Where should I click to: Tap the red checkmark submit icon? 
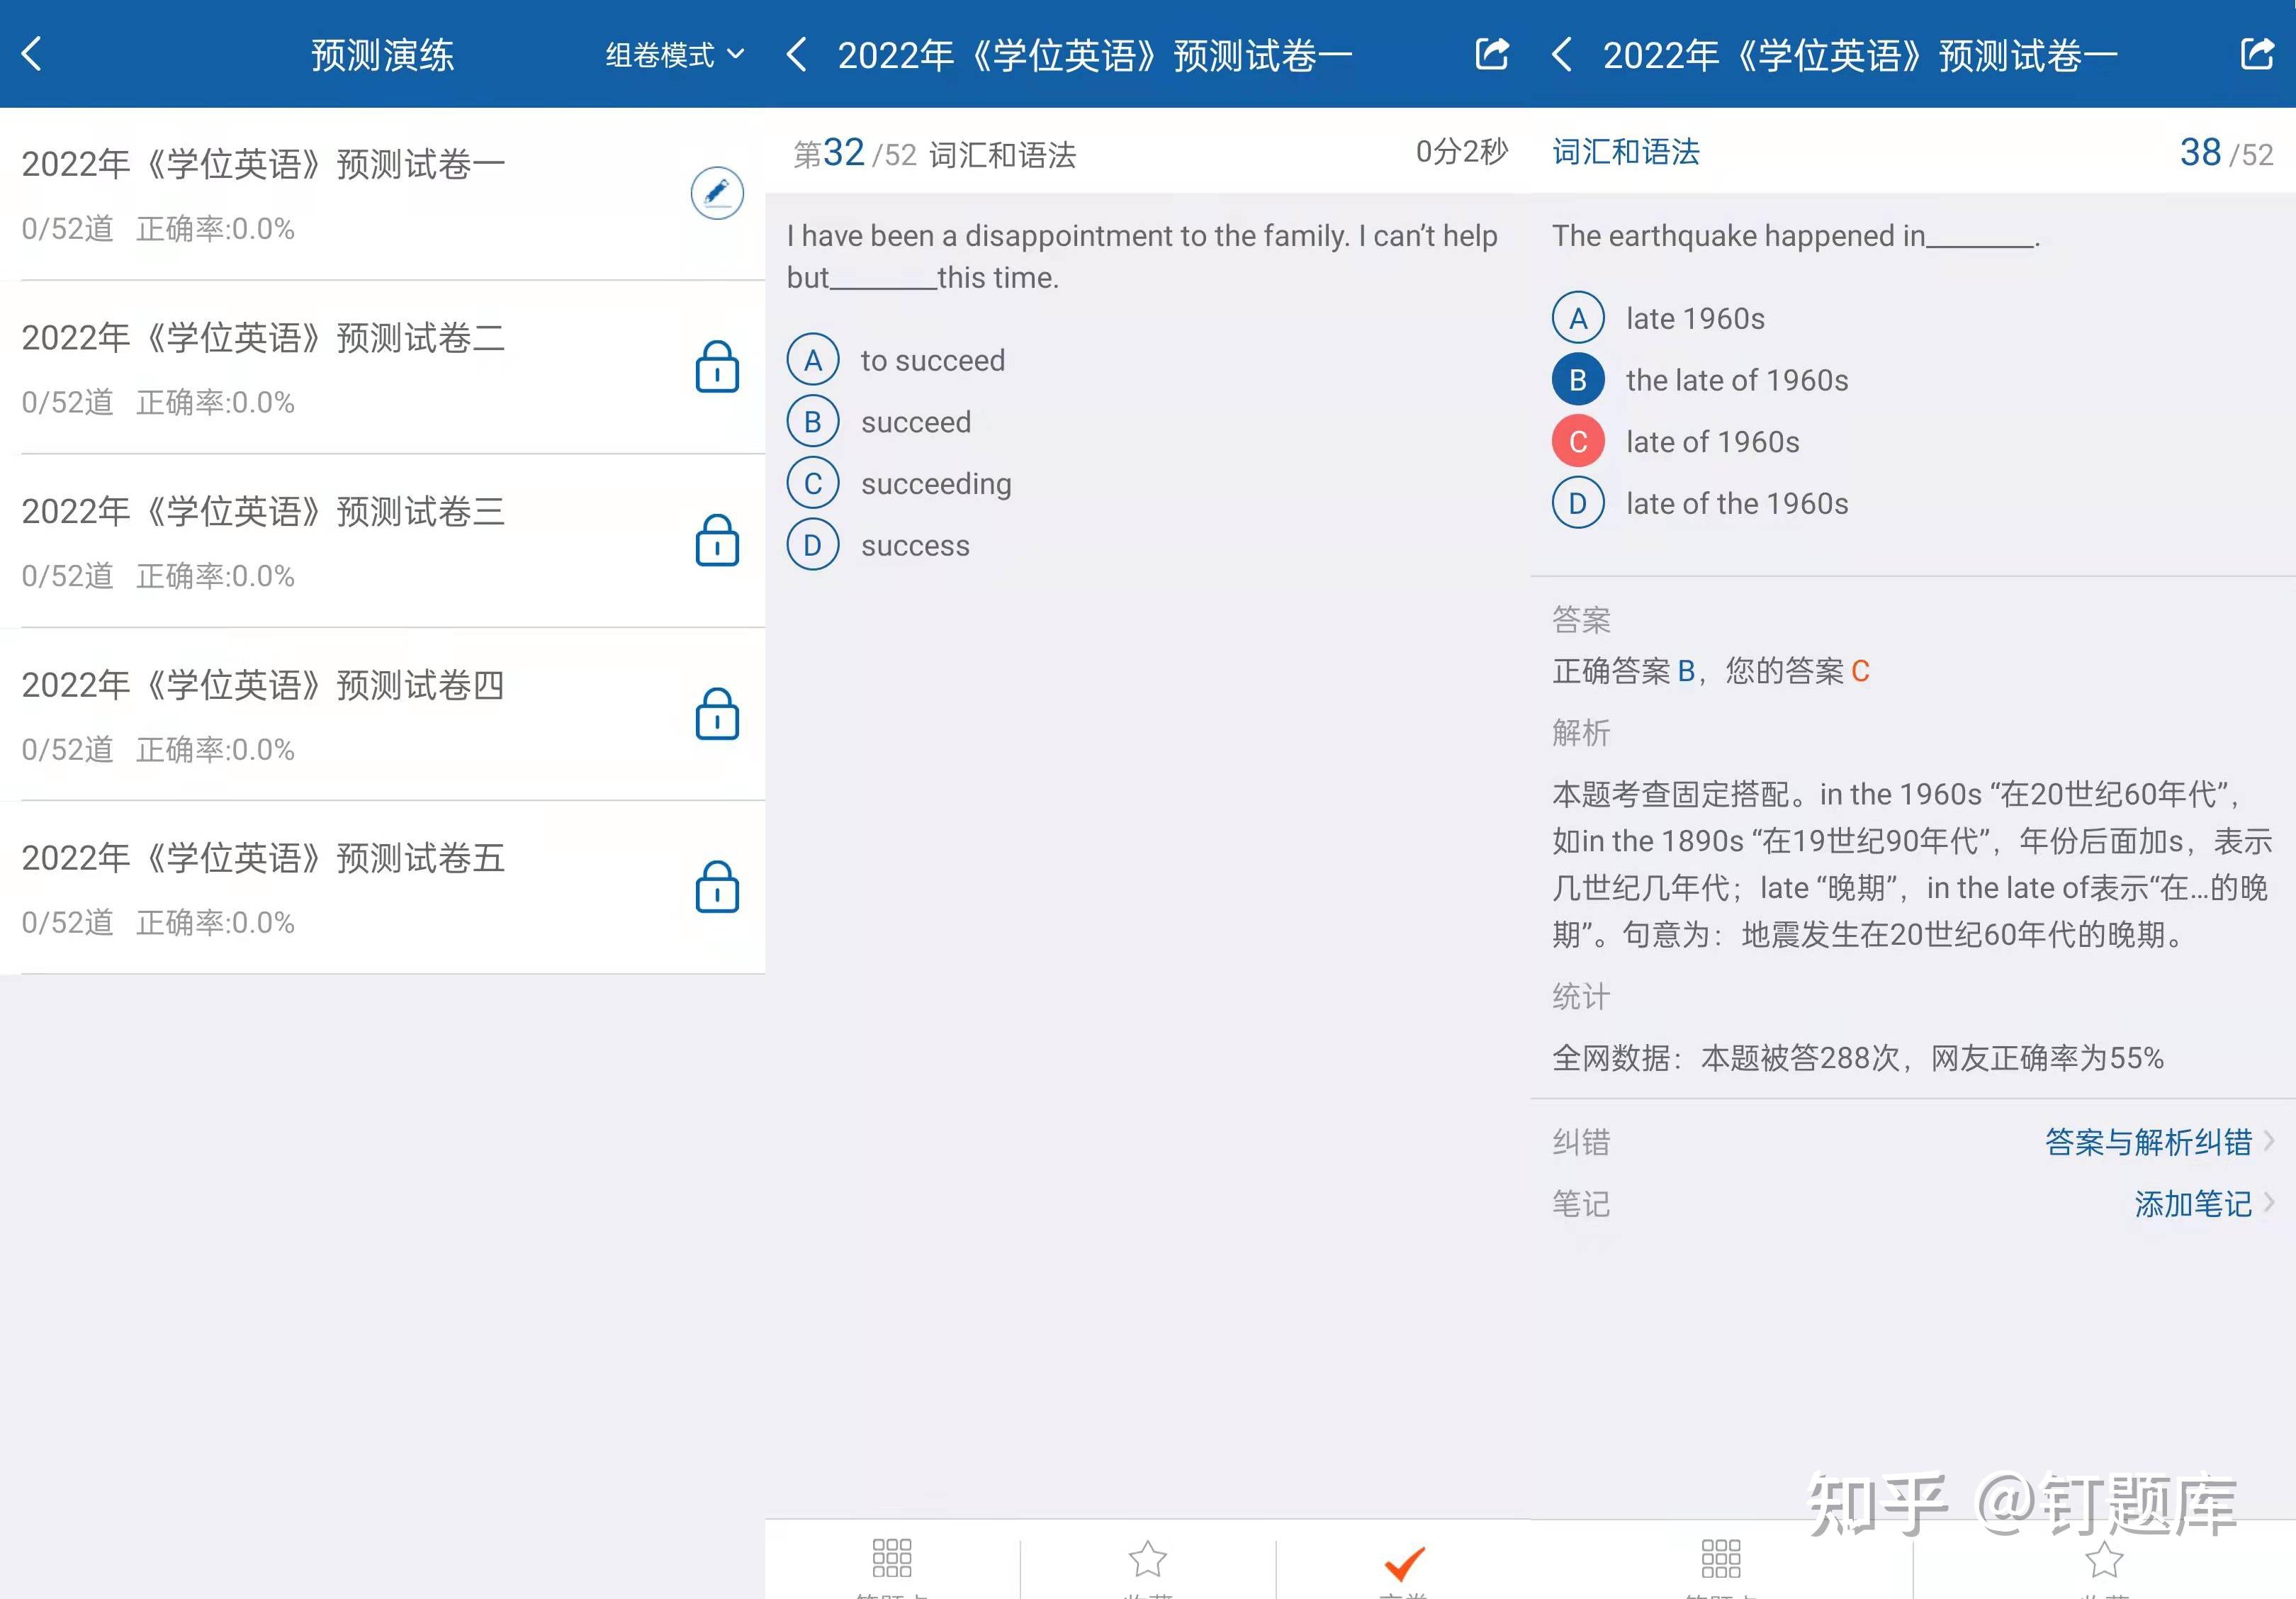point(1403,1562)
